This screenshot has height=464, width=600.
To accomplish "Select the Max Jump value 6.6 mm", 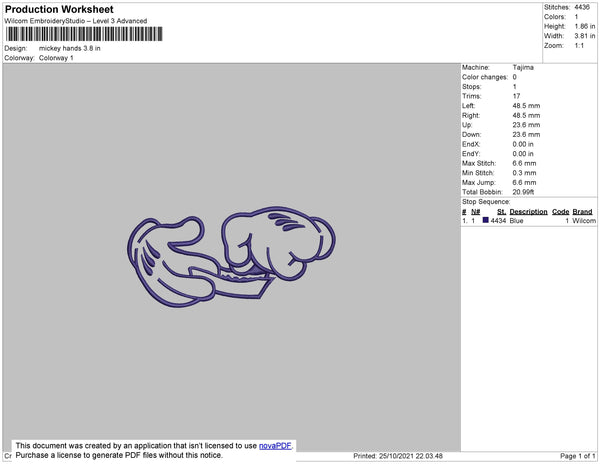I will 524,182.
